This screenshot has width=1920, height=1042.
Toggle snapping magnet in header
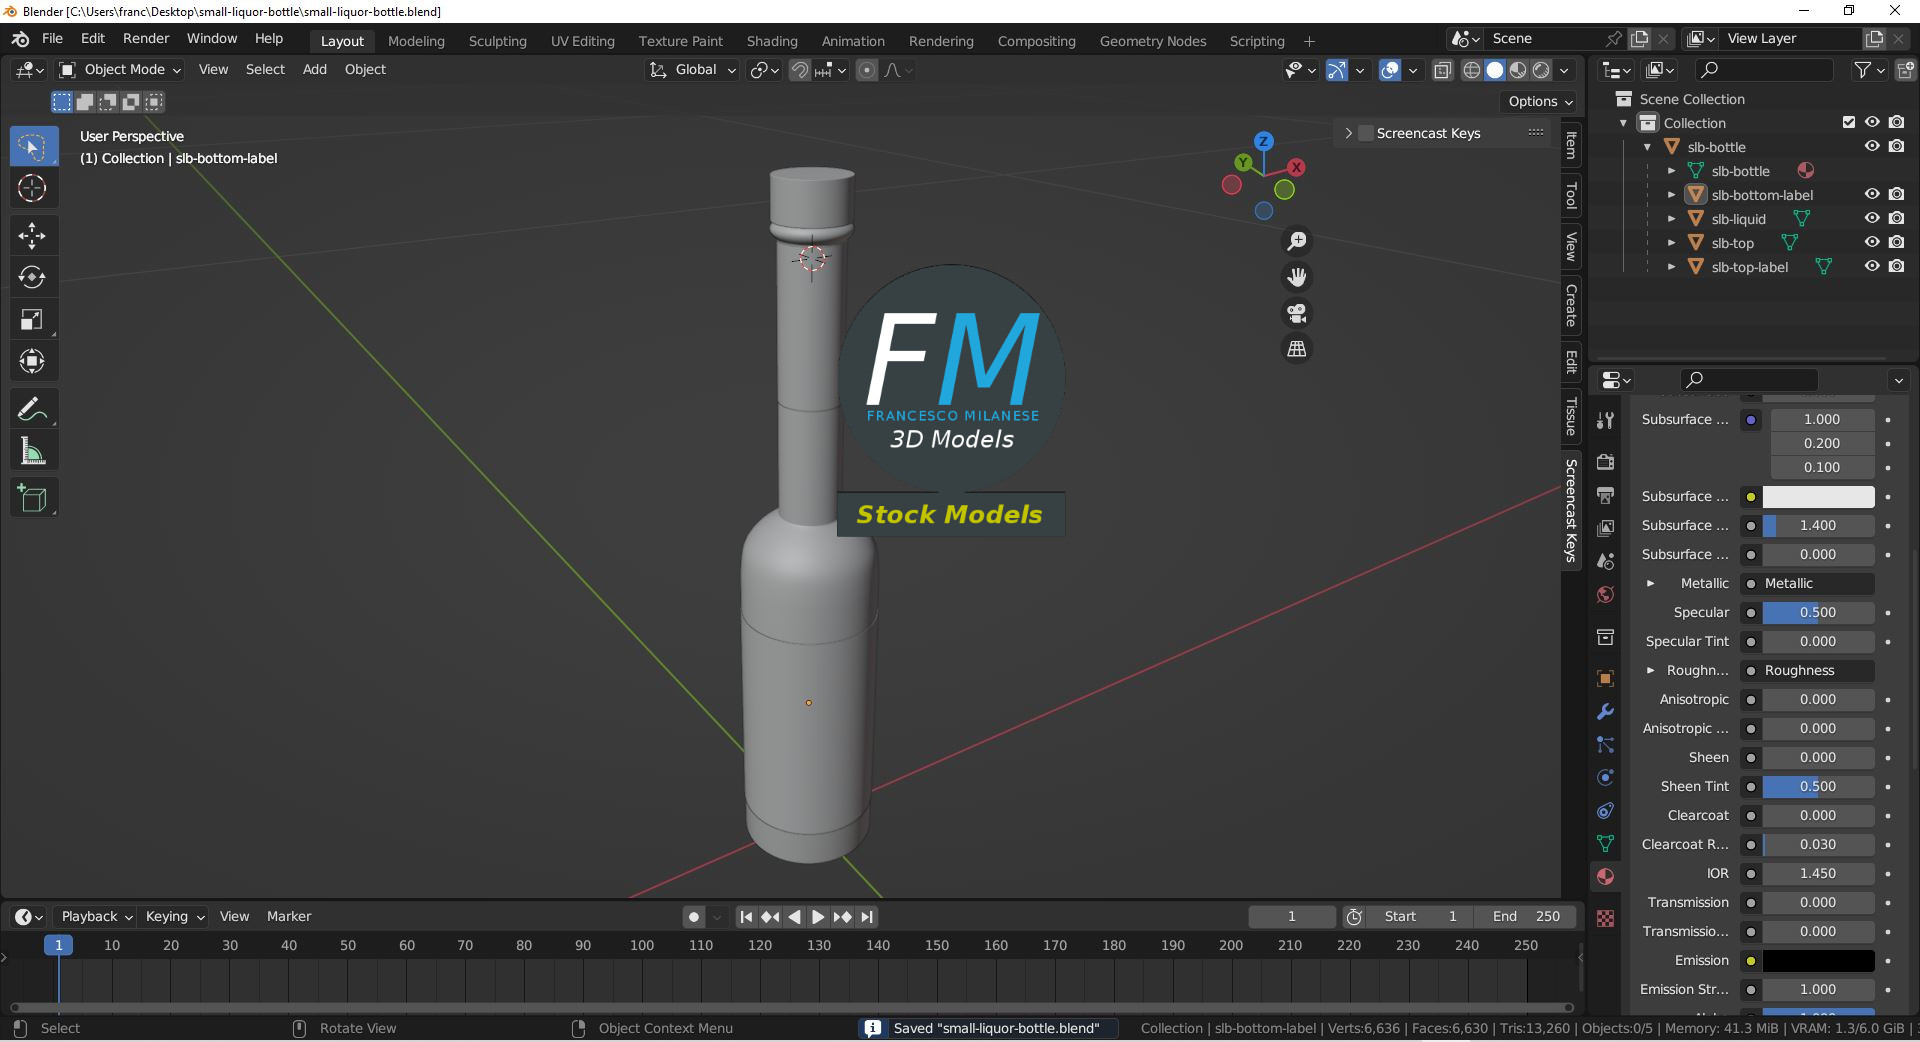coord(800,70)
